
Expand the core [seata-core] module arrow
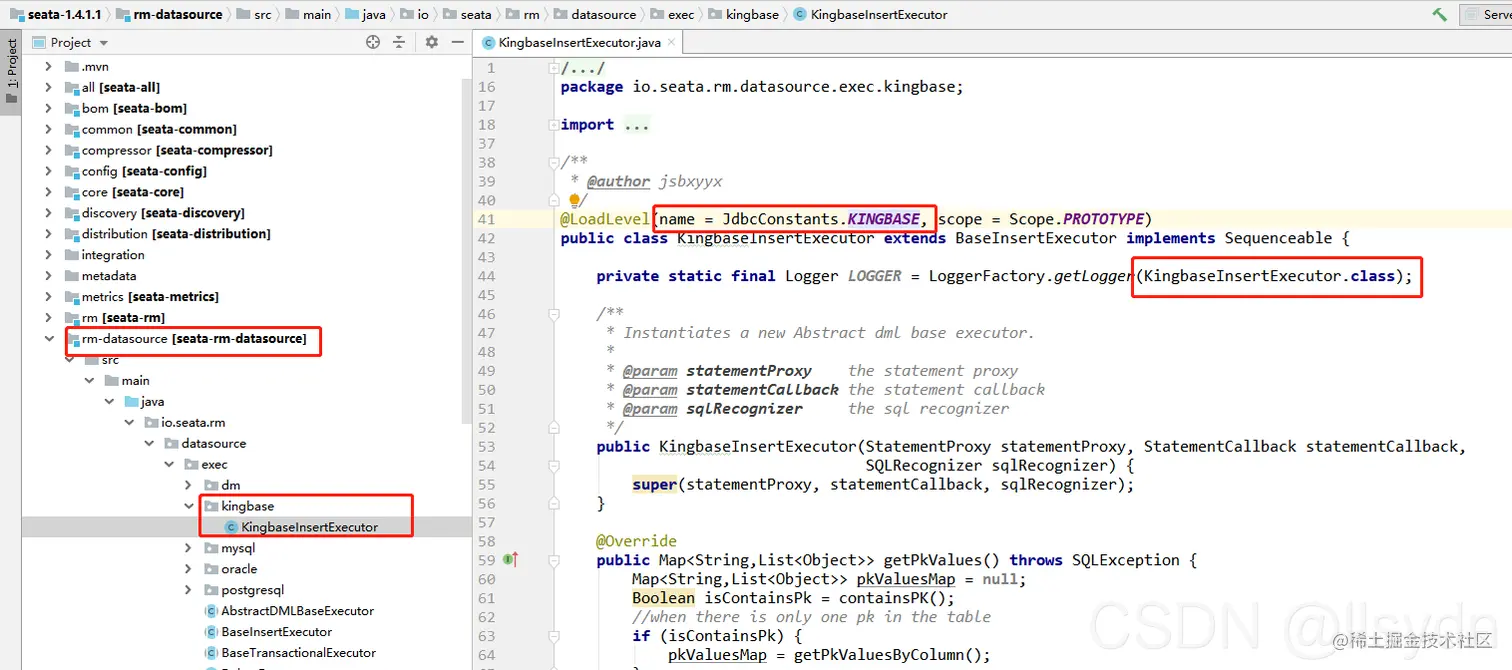point(48,192)
